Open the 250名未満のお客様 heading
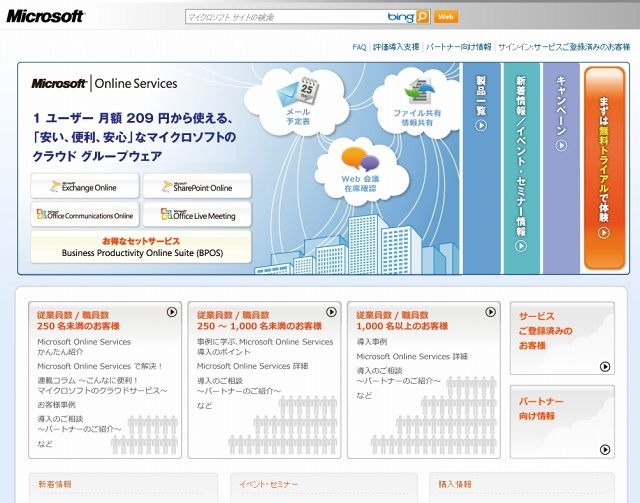This screenshot has height=503, width=640. [x=78, y=320]
